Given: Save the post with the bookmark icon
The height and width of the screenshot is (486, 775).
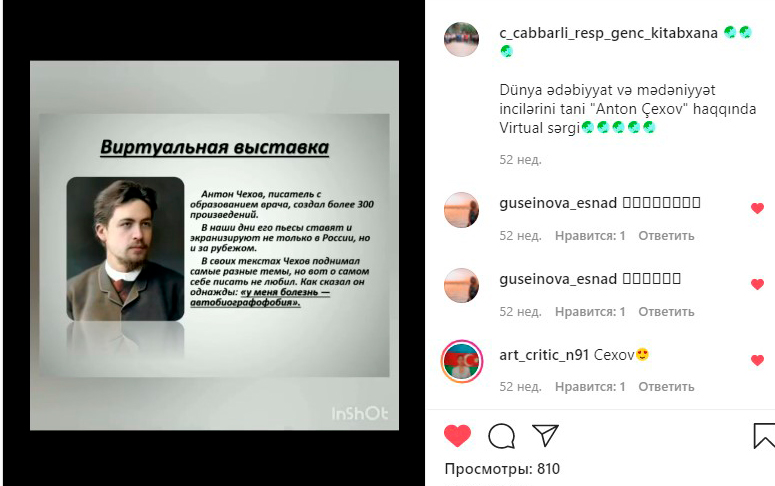Looking at the screenshot, I should coord(764,436).
